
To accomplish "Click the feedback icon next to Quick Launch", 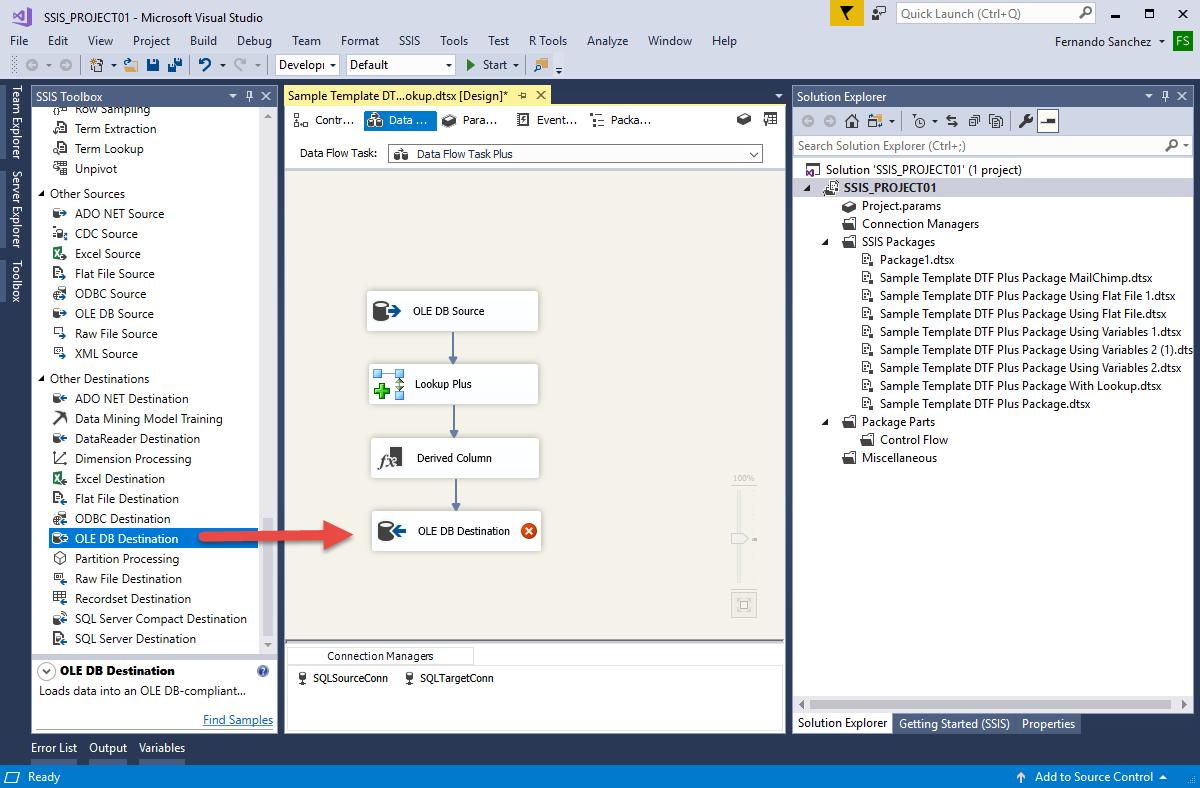I will click(879, 13).
